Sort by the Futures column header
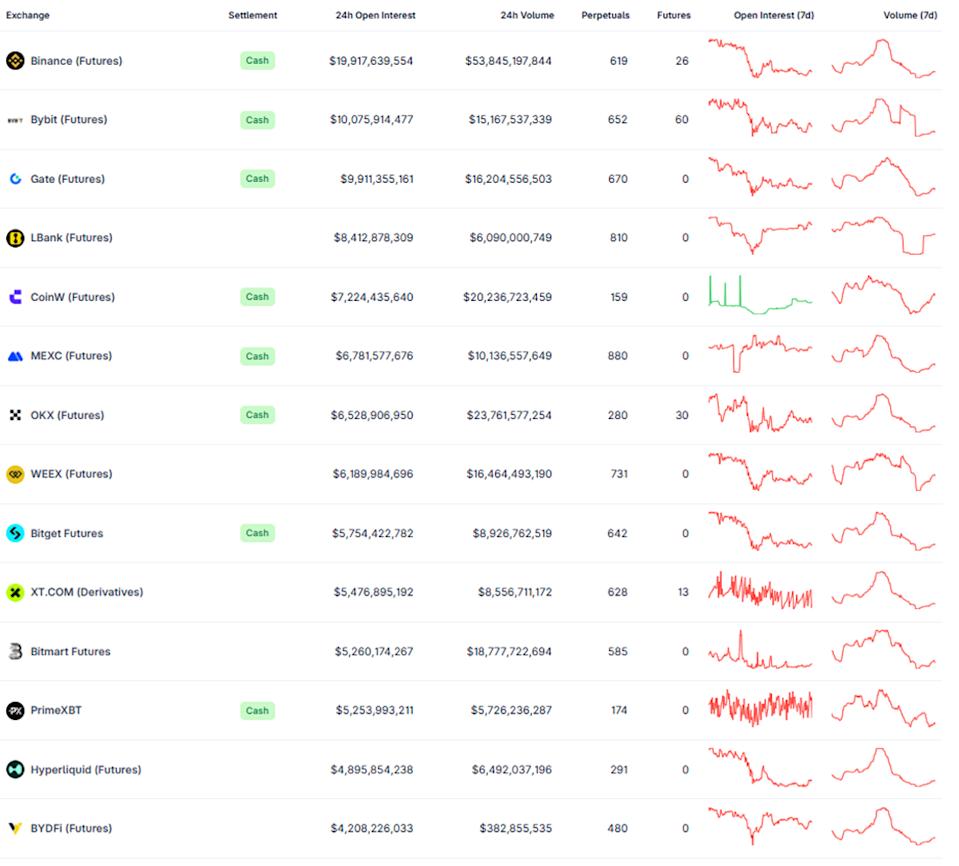Image resolution: width=959 pixels, height=866 pixels. [674, 15]
